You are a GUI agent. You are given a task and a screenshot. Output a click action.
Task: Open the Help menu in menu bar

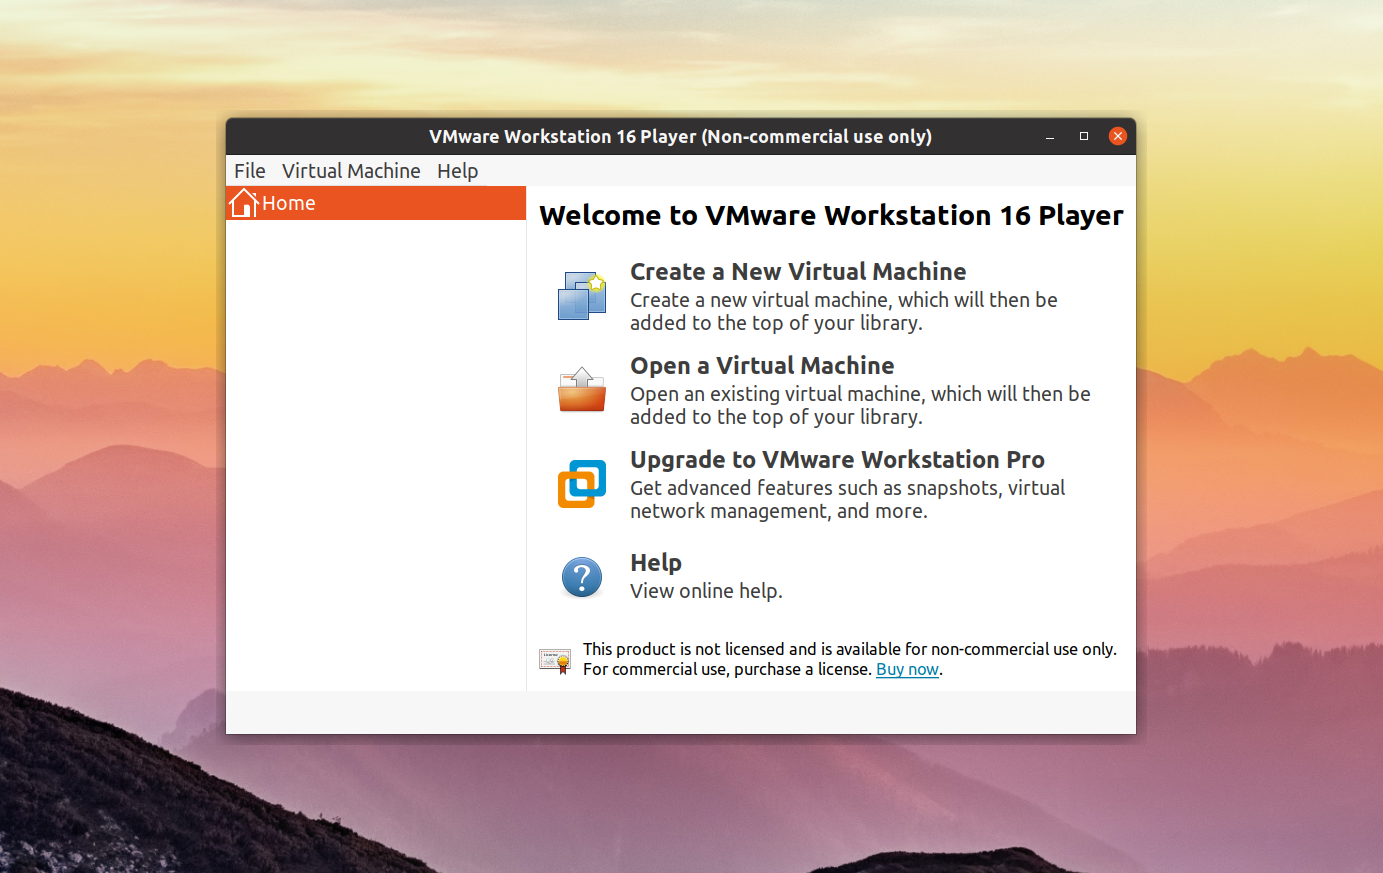[x=457, y=171]
